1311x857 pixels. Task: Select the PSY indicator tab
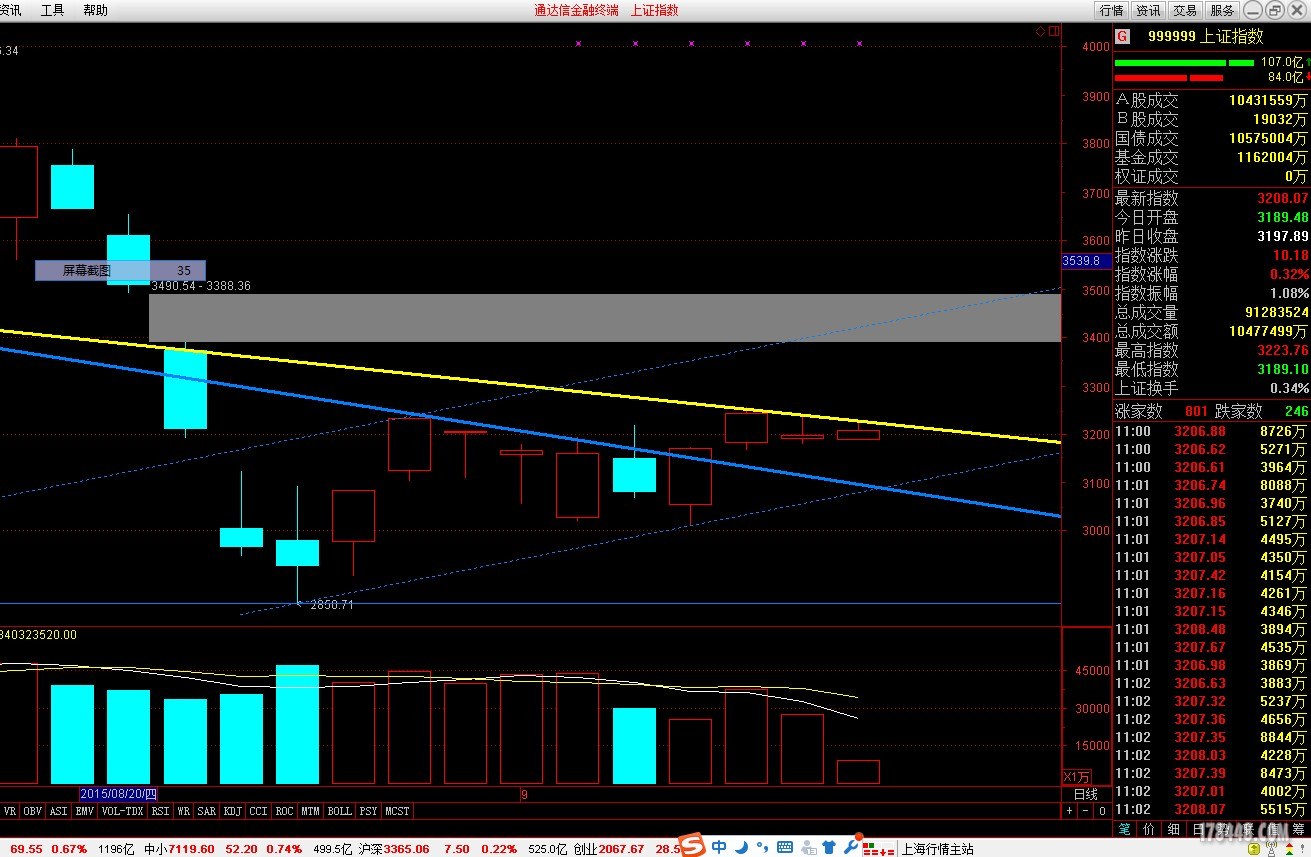(x=368, y=811)
